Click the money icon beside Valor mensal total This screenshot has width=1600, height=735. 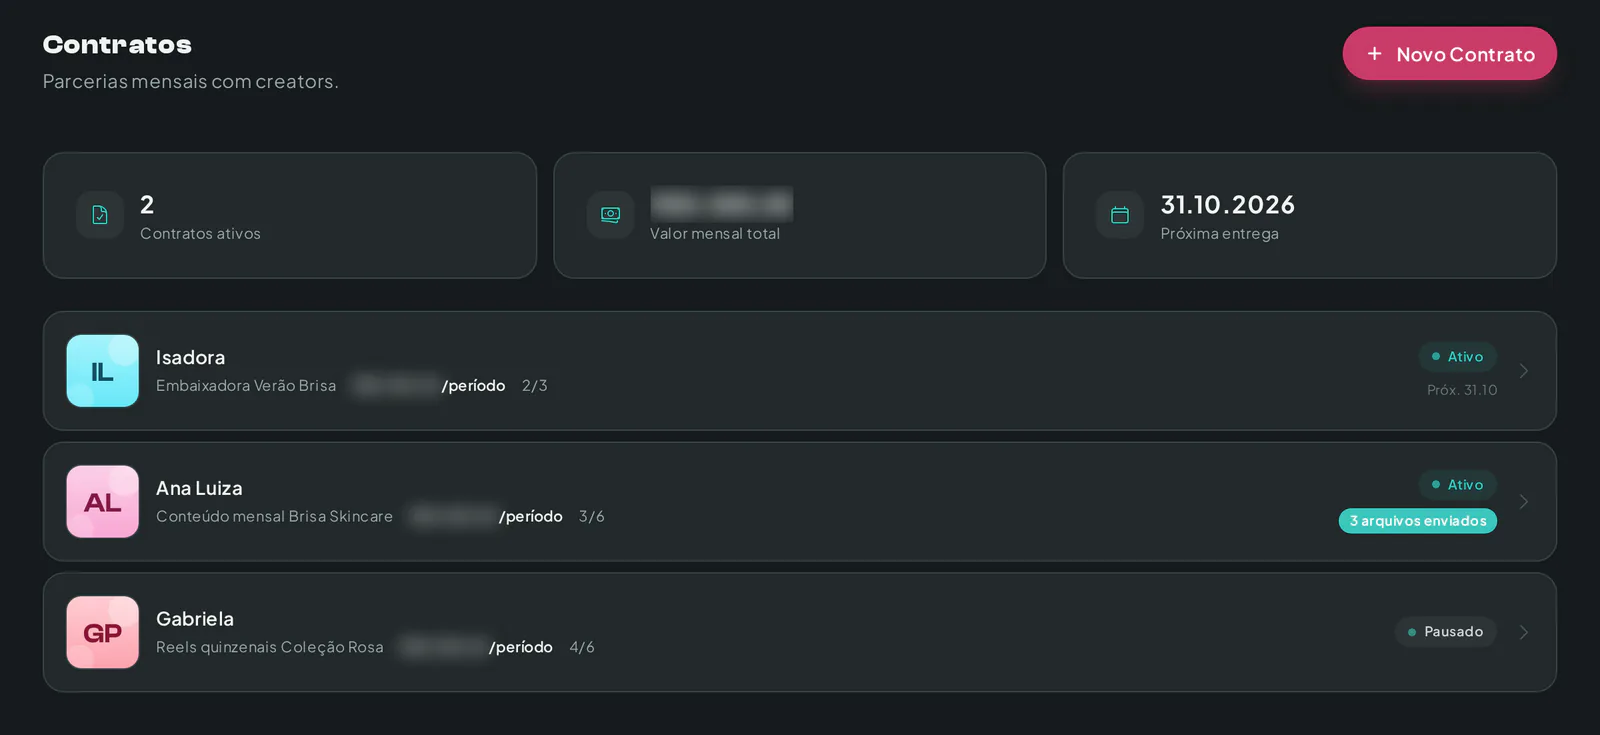(610, 215)
